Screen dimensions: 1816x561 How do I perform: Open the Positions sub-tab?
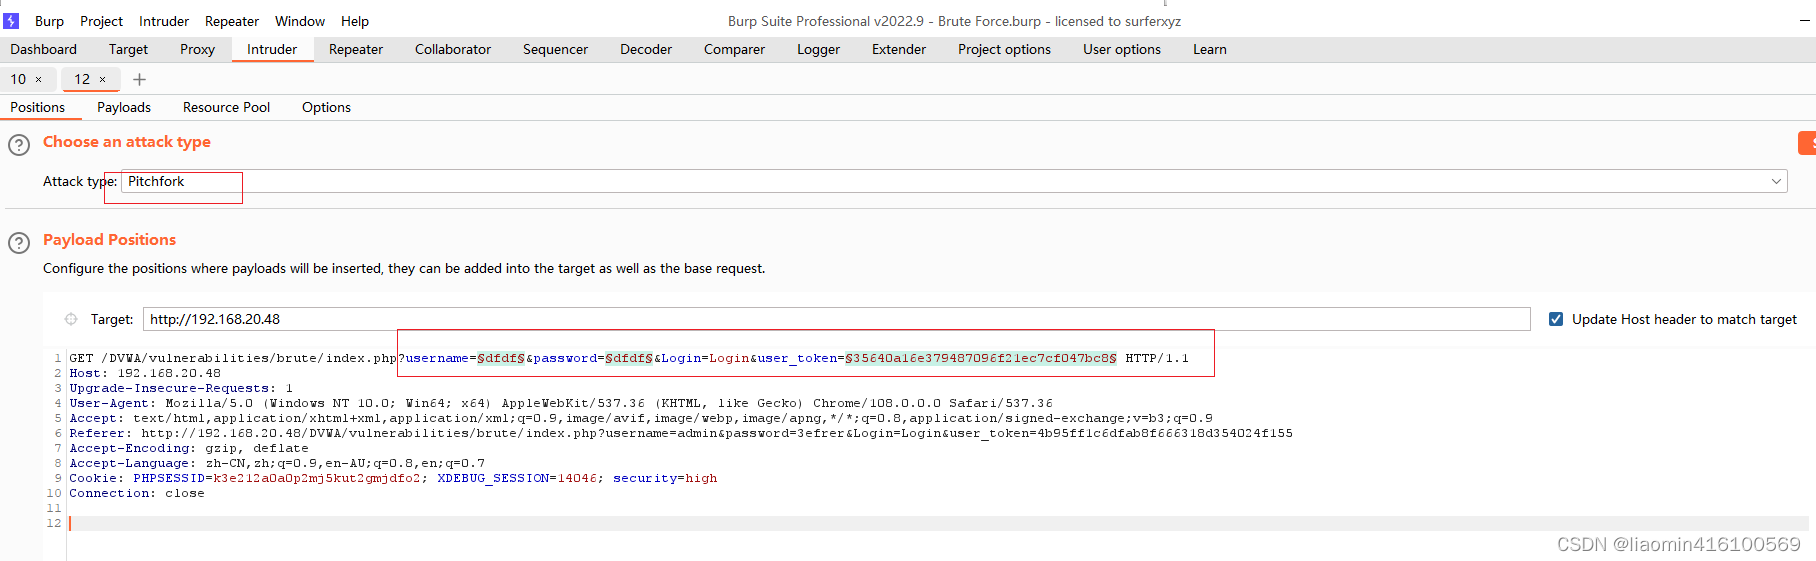tap(37, 107)
